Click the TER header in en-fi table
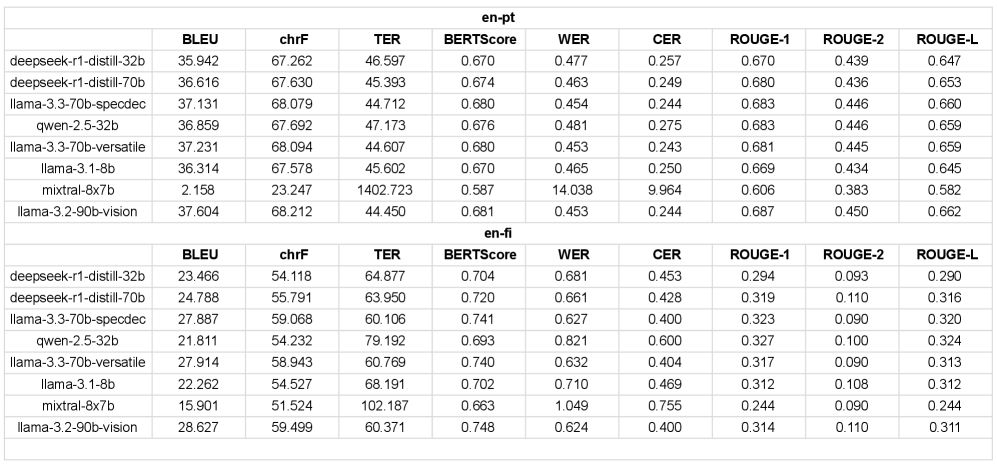 point(386,253)
